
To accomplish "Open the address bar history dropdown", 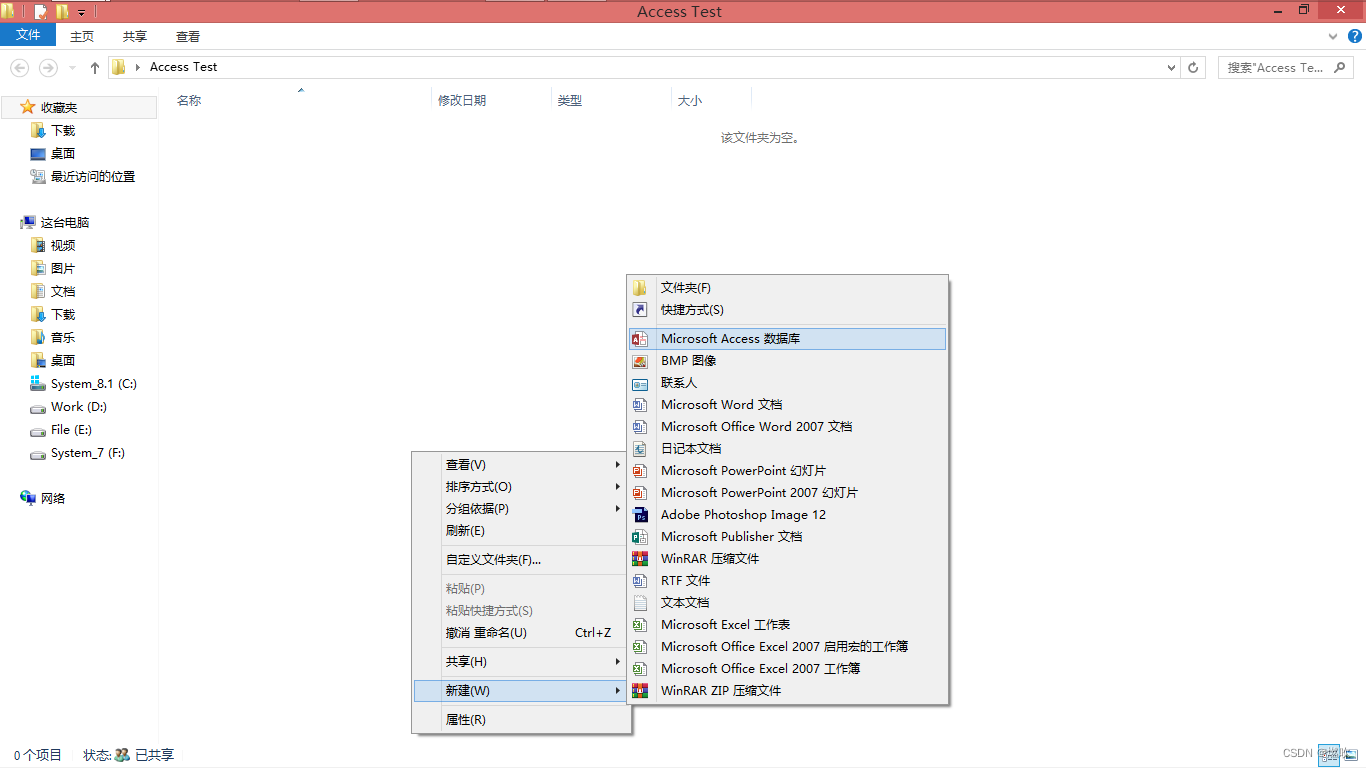I will tap(1172, 68).
